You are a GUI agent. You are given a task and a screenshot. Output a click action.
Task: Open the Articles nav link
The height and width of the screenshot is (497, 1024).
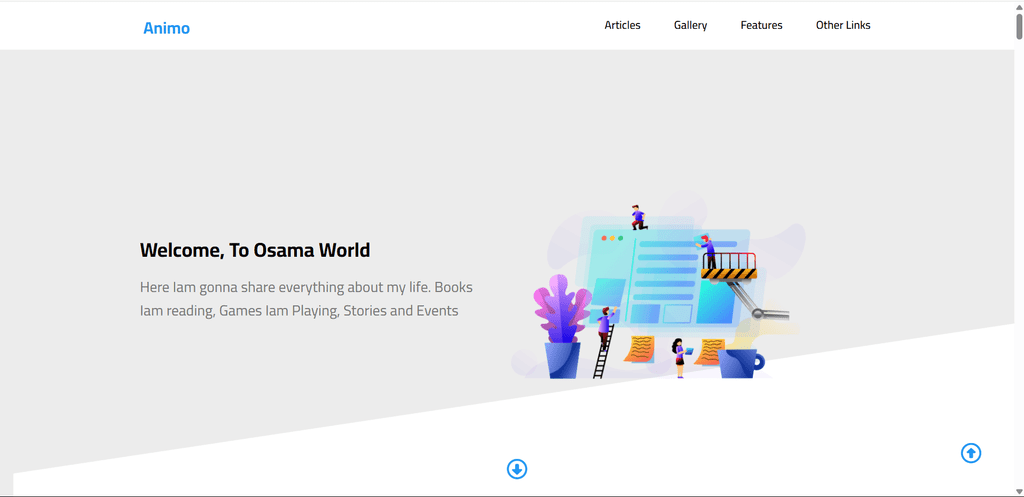click(622, 25)
